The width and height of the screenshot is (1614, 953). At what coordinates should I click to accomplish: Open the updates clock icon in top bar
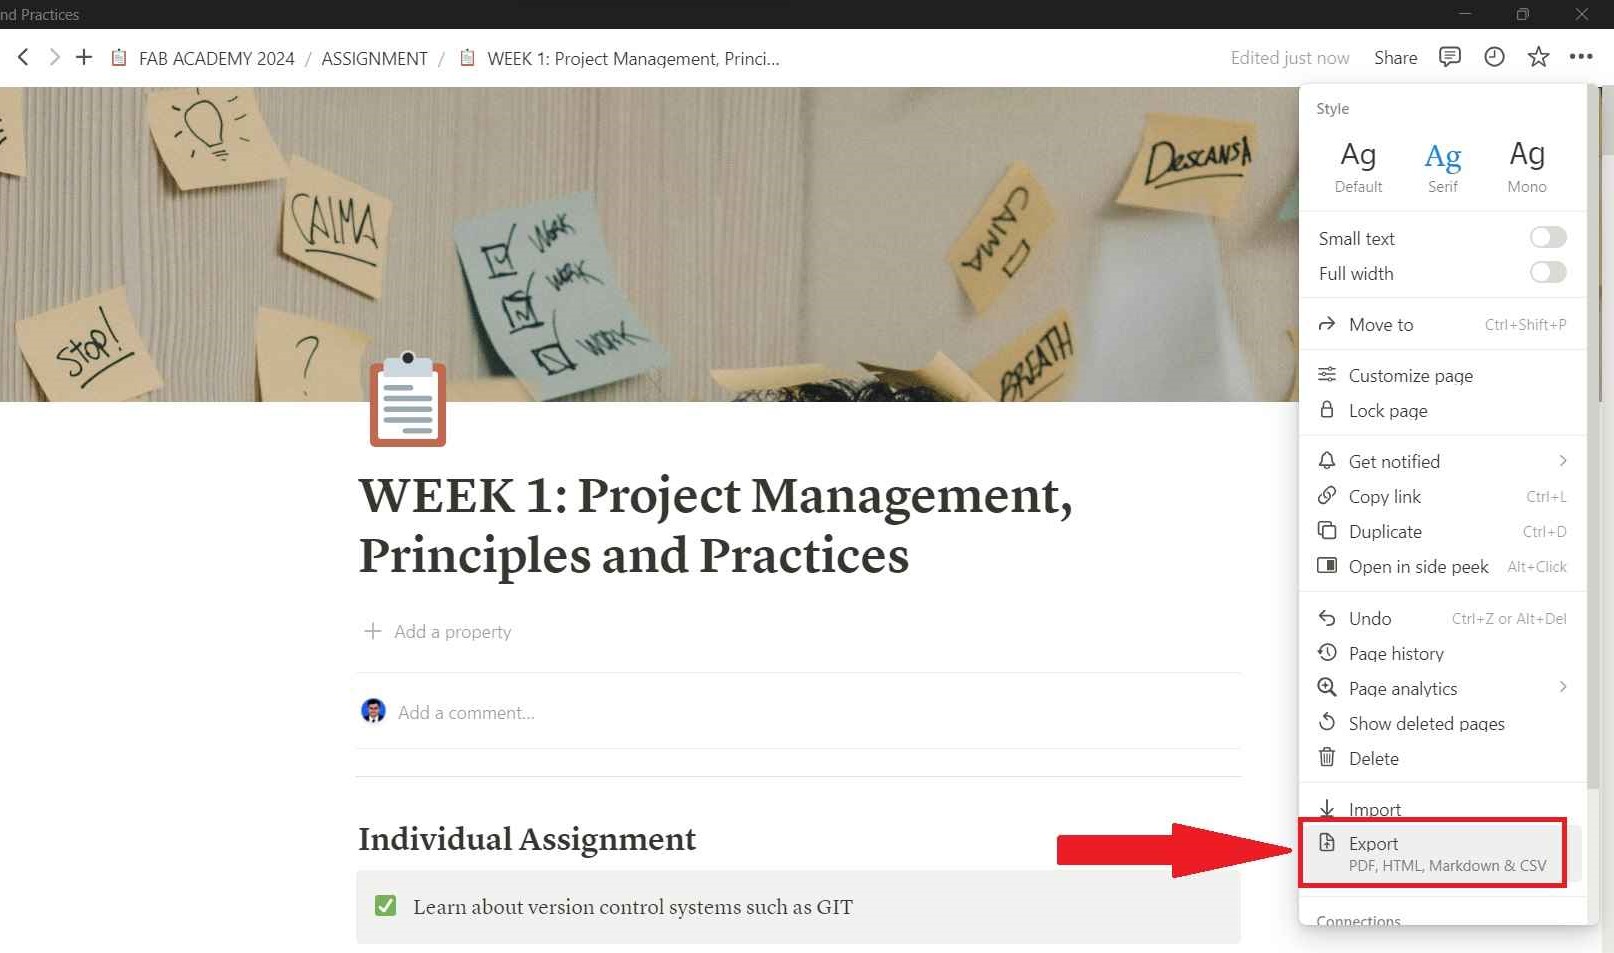pos(1494,57)
